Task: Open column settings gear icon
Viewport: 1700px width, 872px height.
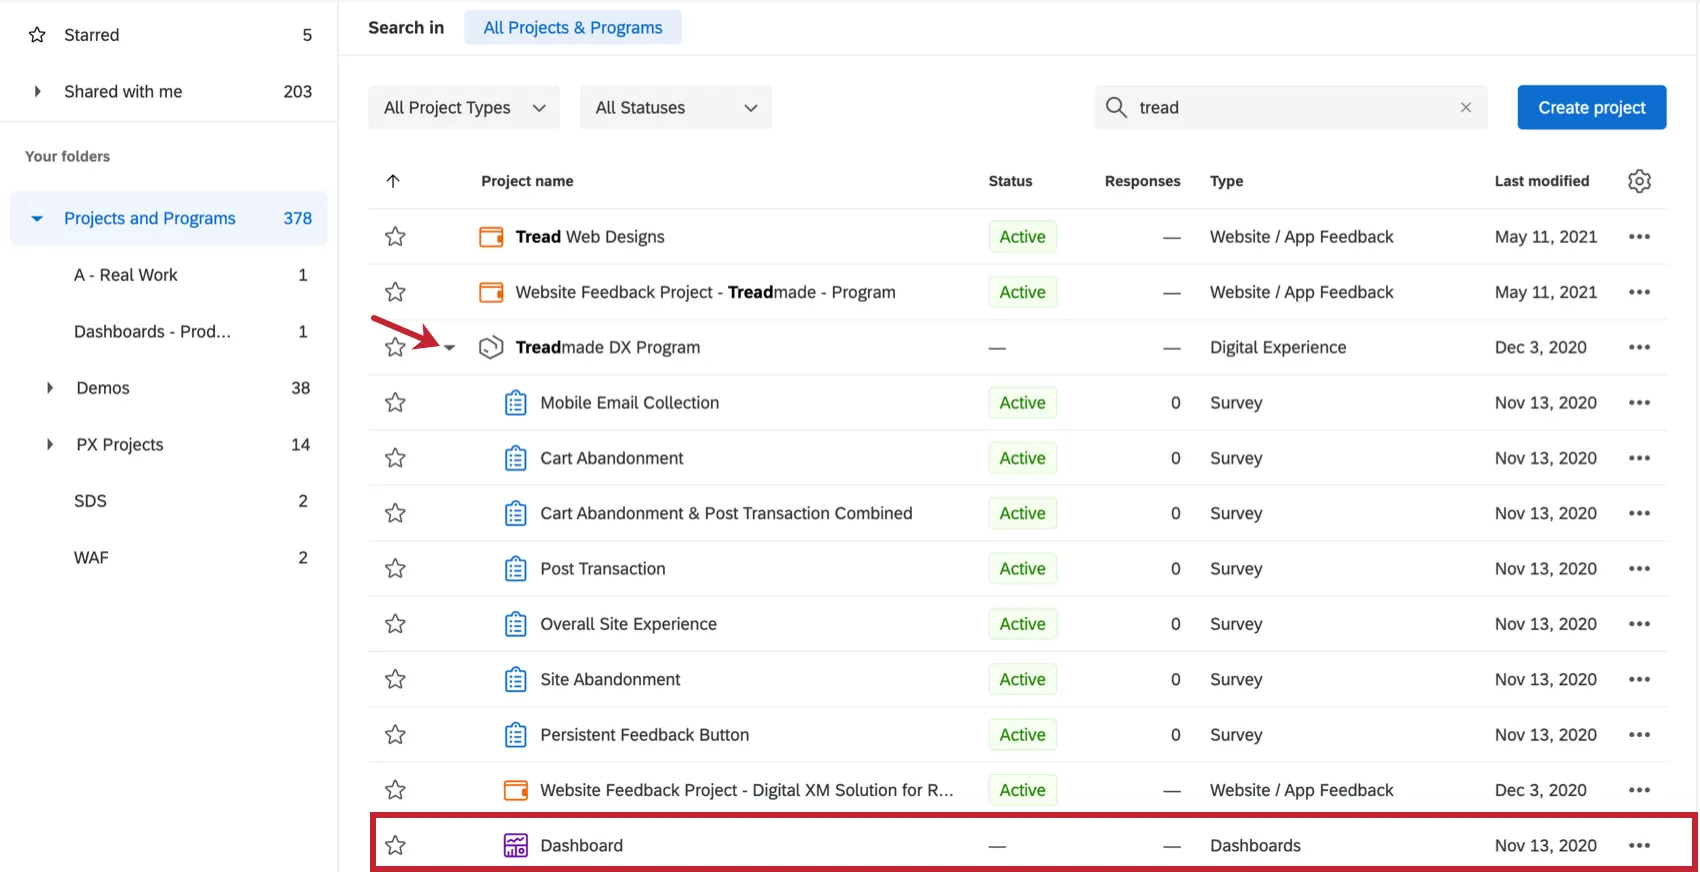Action: pos(1639,181)
